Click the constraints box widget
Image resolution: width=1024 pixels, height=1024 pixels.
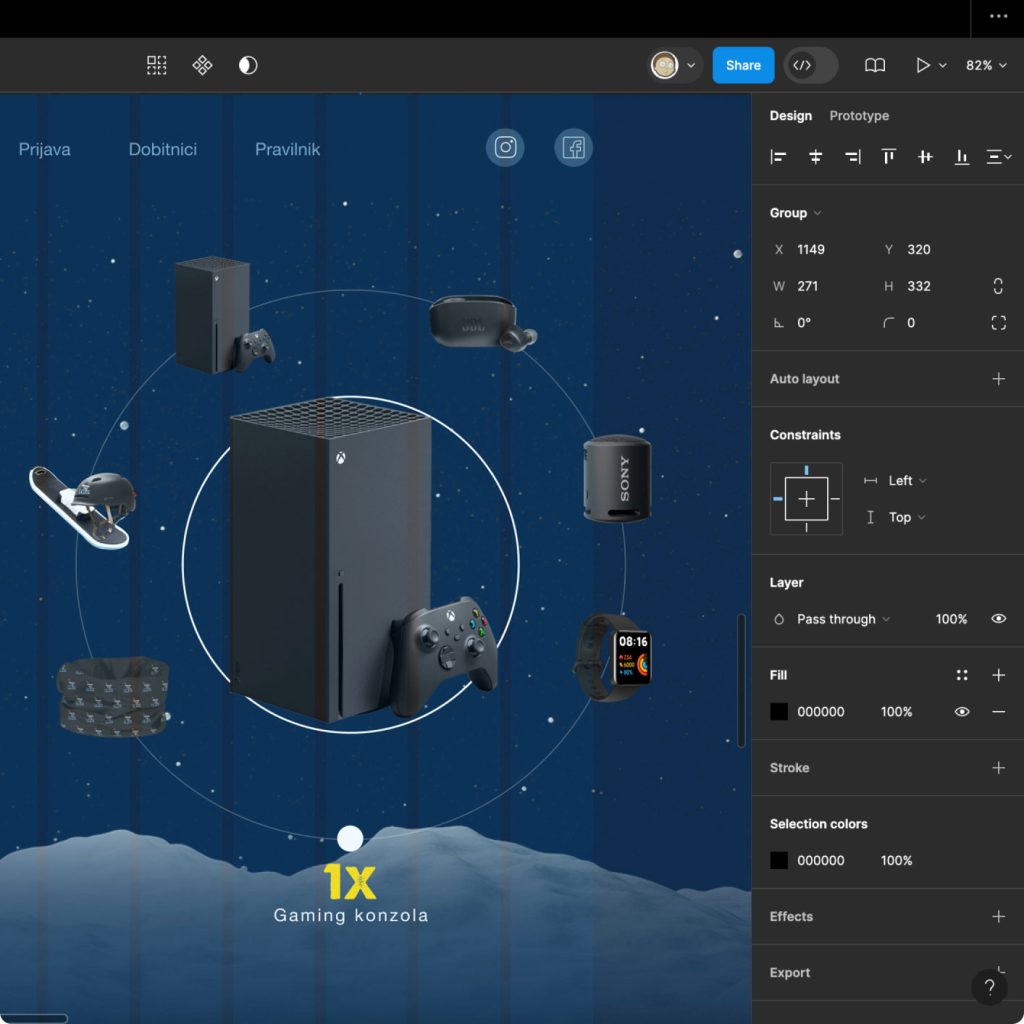pyautogui.click(x=807, y=499)
